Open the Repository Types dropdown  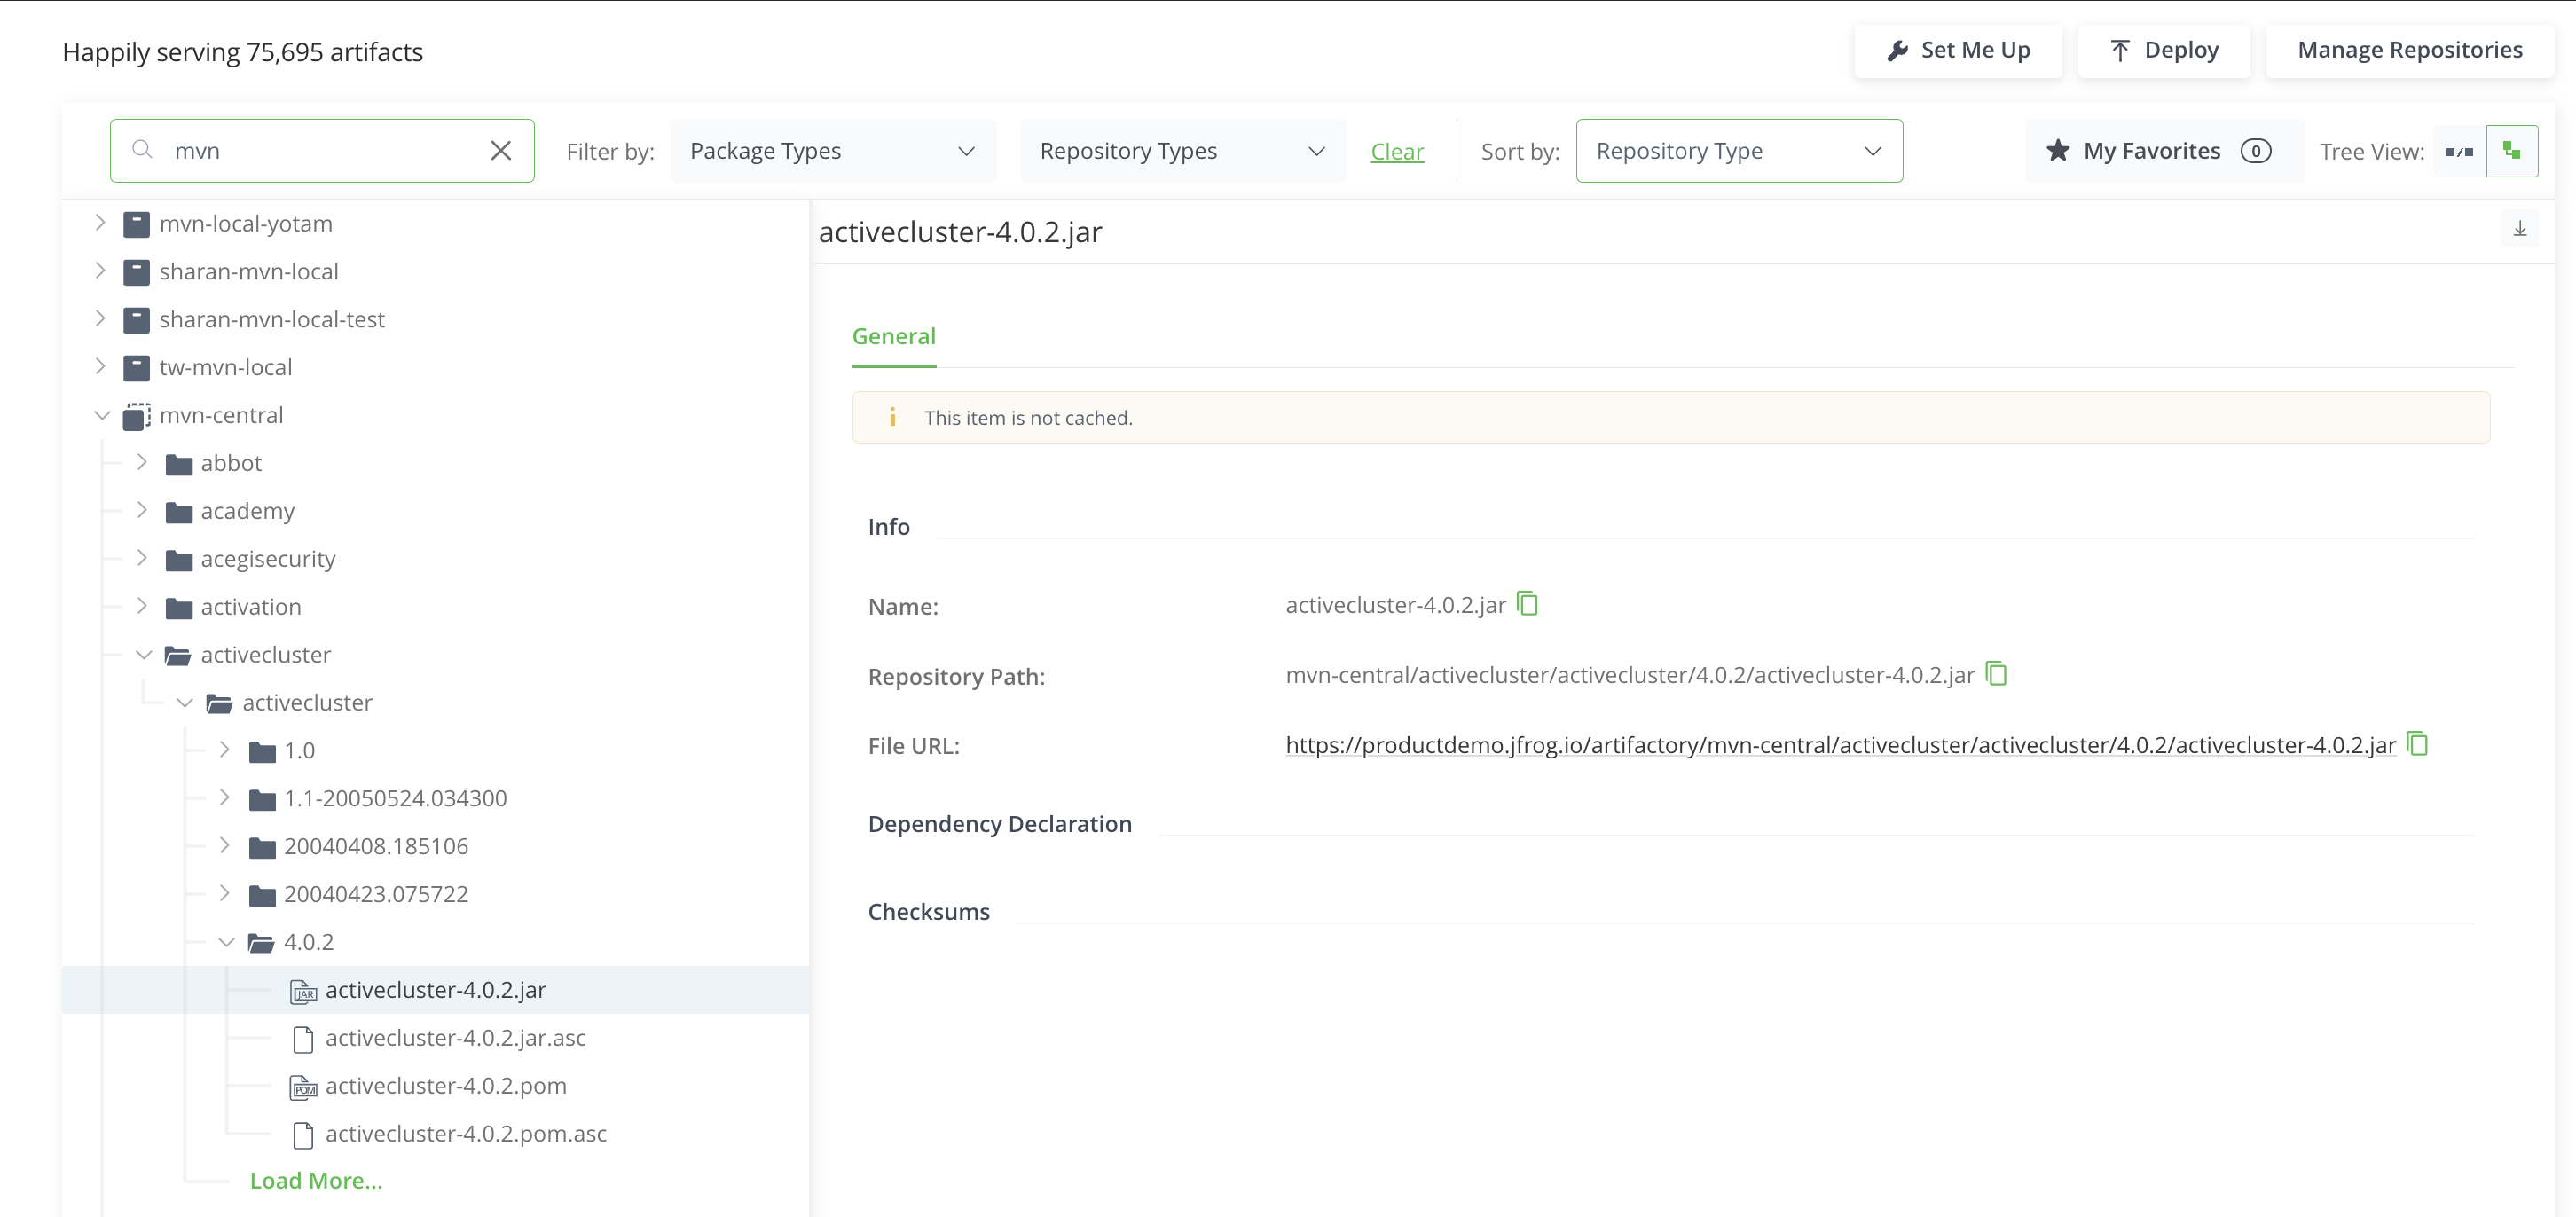coord(1182,151)
